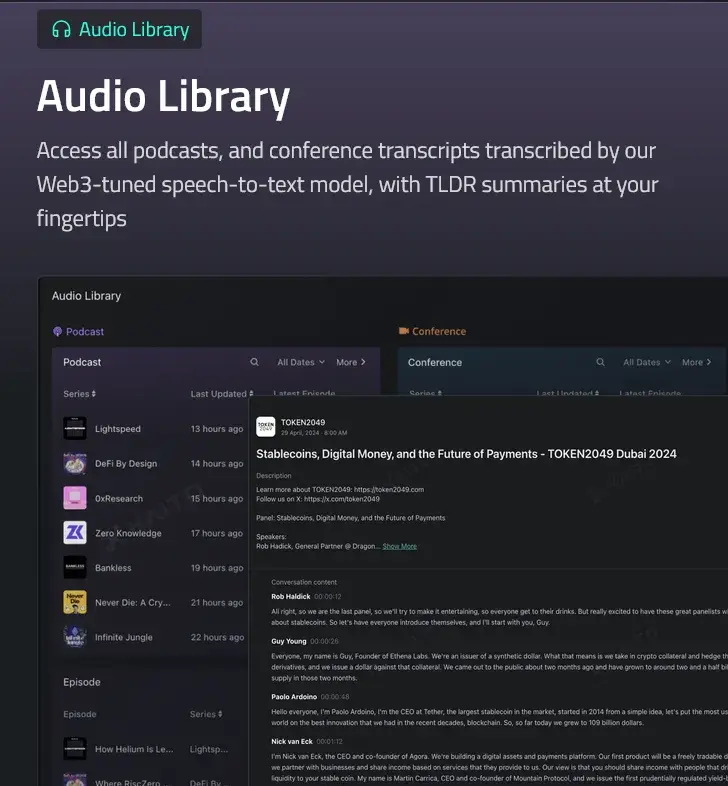Click the Lightsp... series cell in episodes

(x=209, y=749)
